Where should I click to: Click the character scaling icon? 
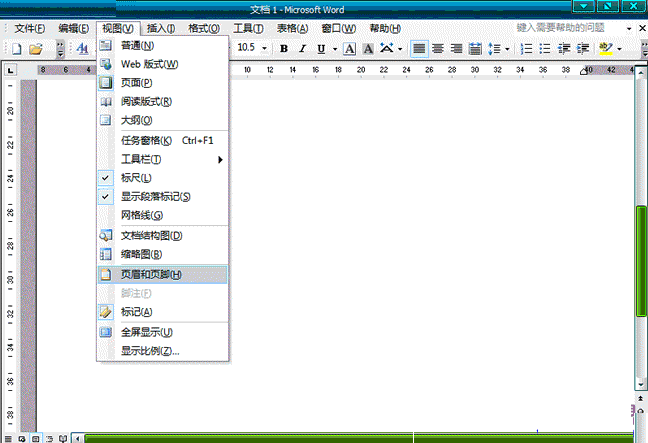click(387, 49)
